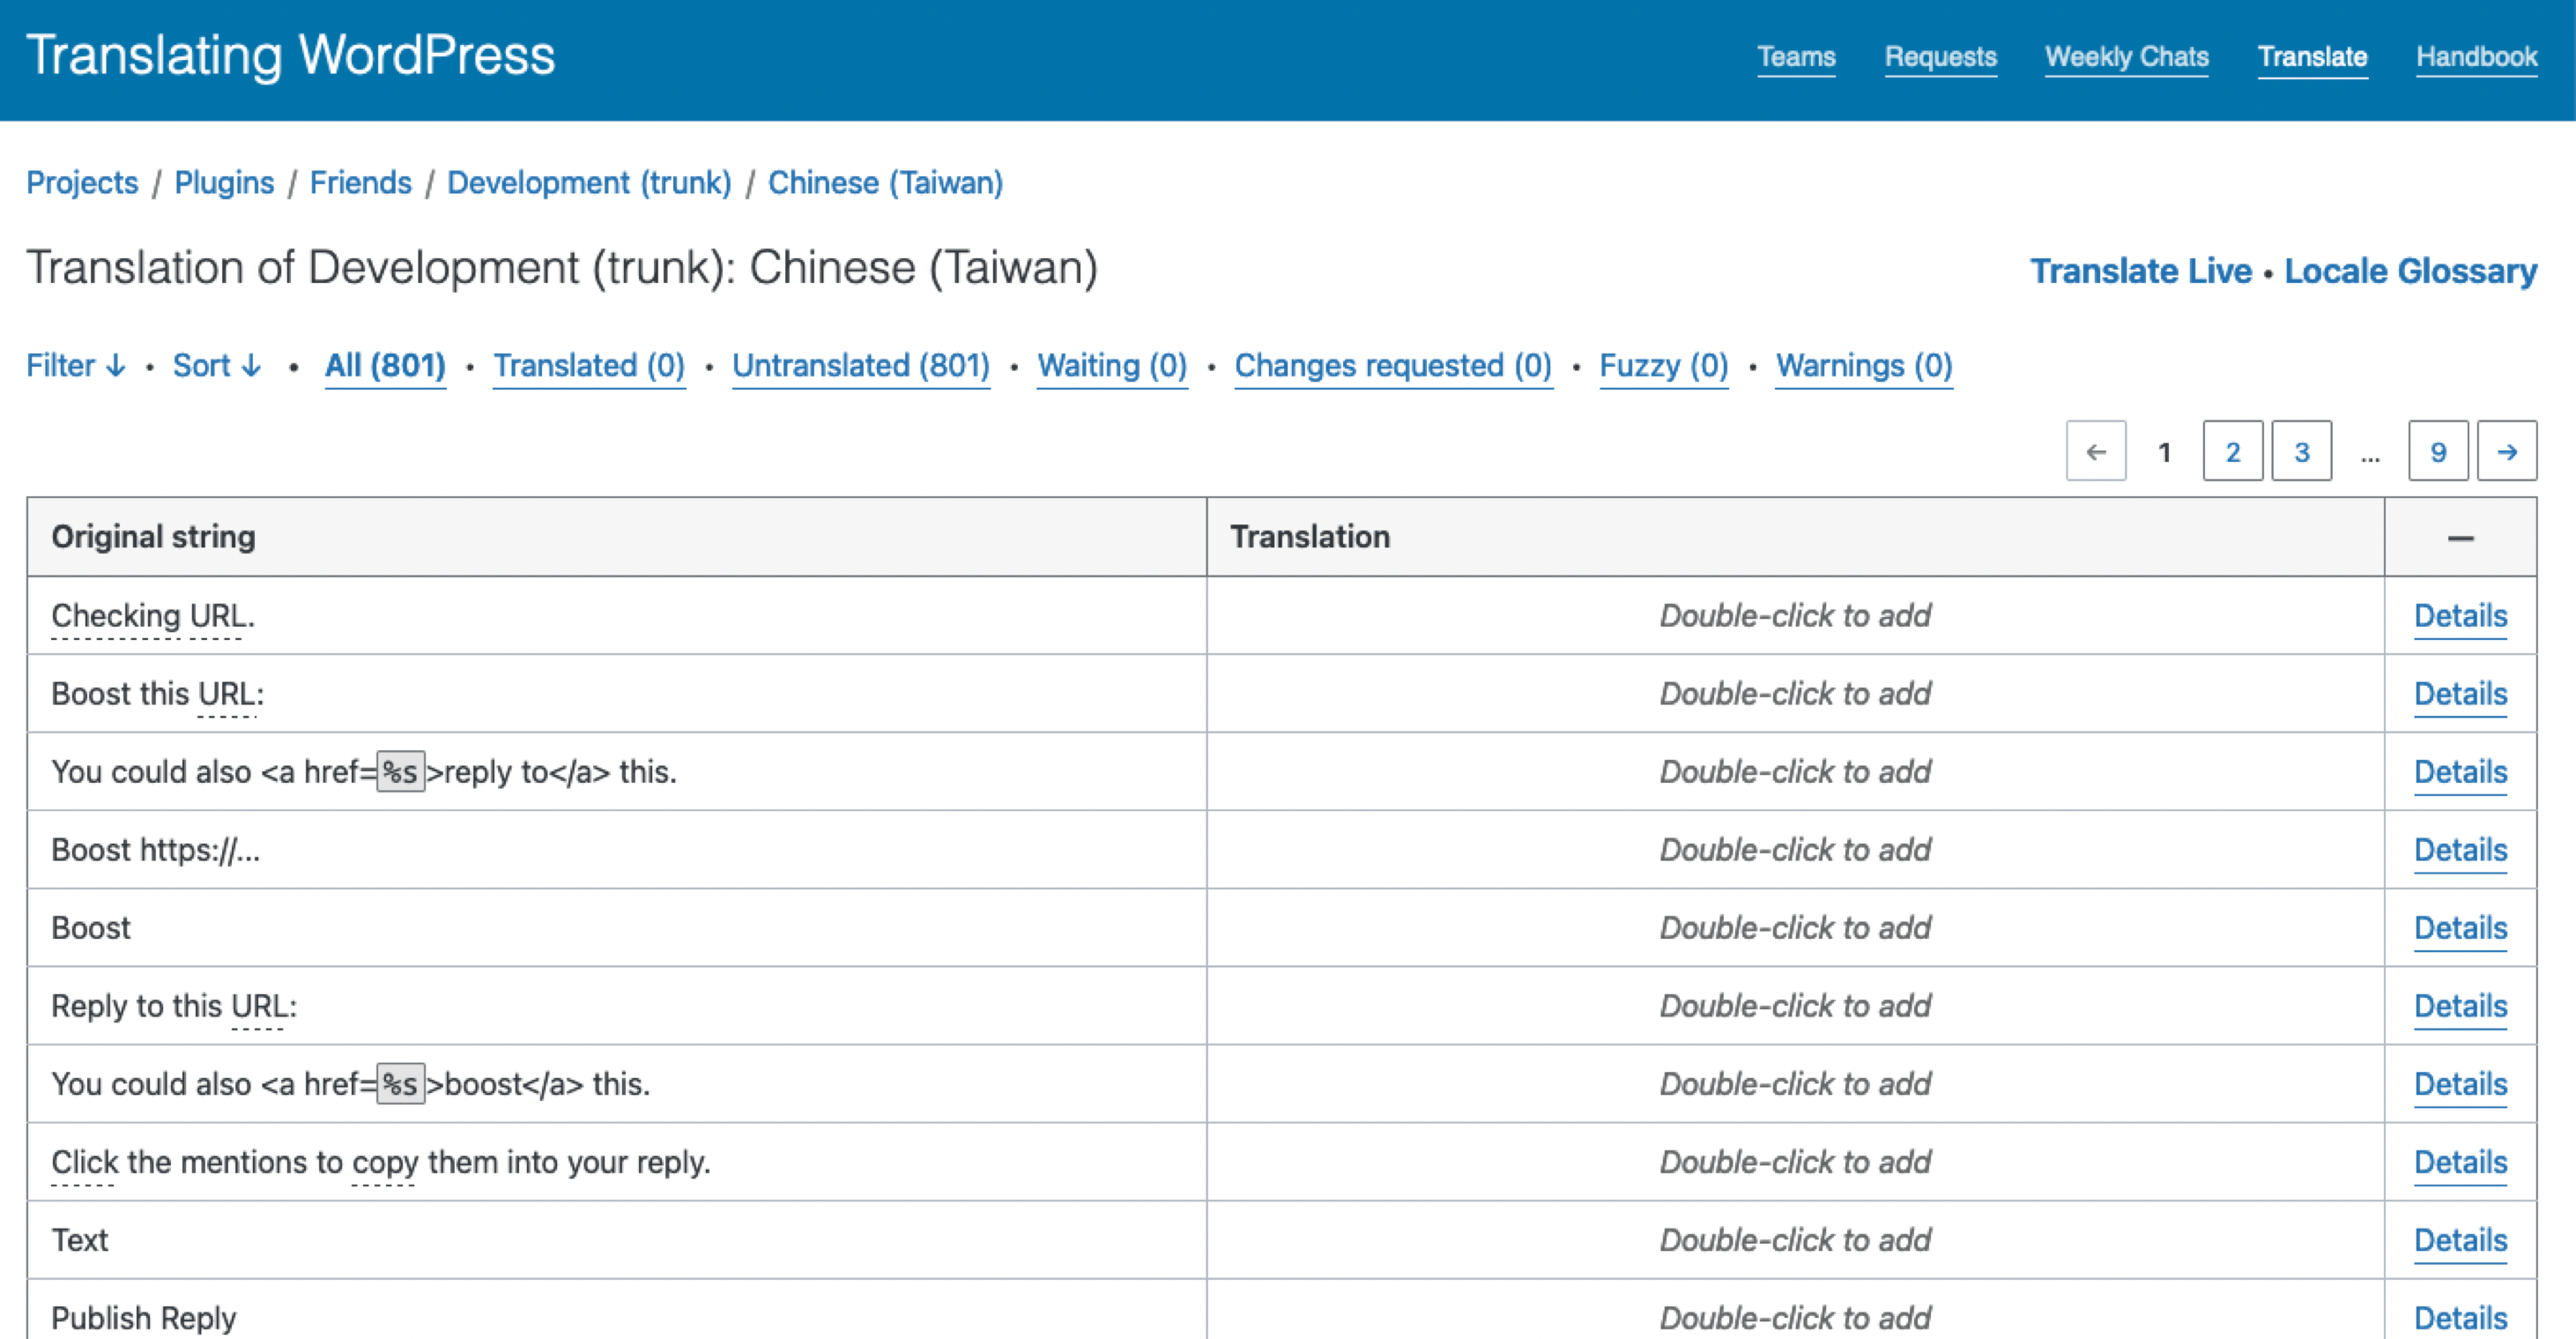Go to next page arrow
The width and height of the screenshot is (2576, 1339).
tap(2507, 451)
